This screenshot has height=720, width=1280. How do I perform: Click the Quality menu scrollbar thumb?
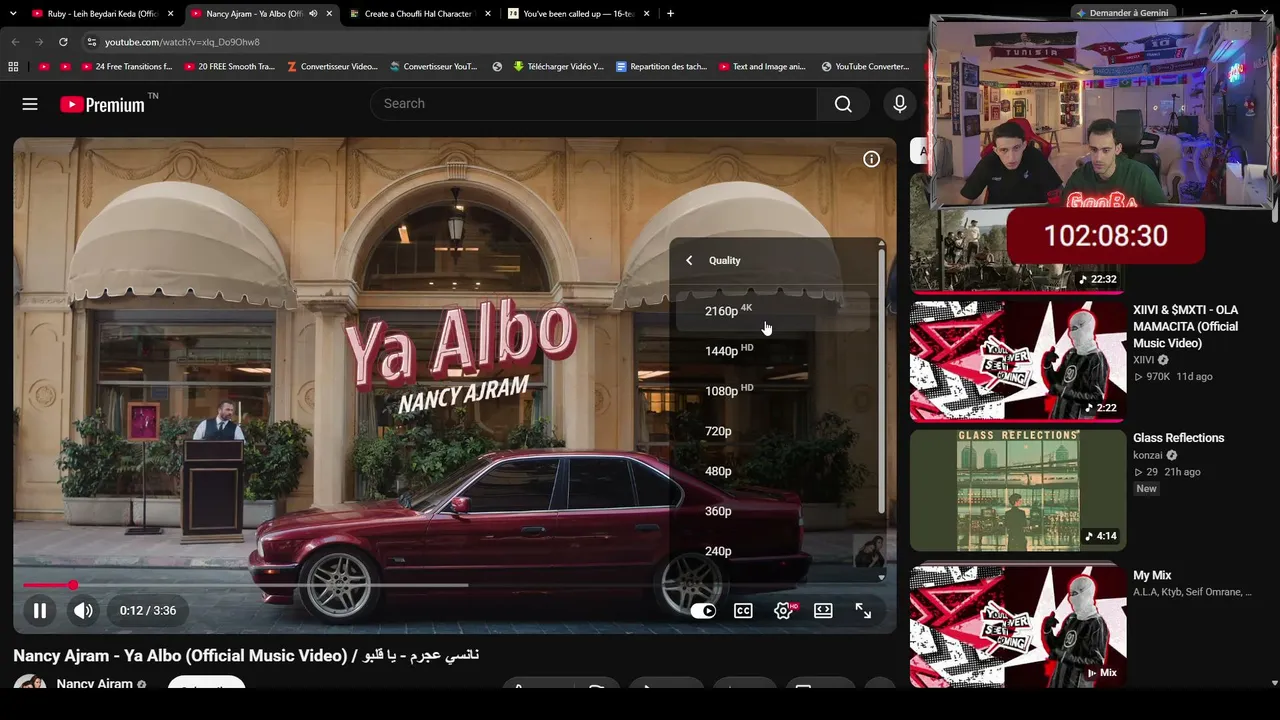[x=881, y=380]
